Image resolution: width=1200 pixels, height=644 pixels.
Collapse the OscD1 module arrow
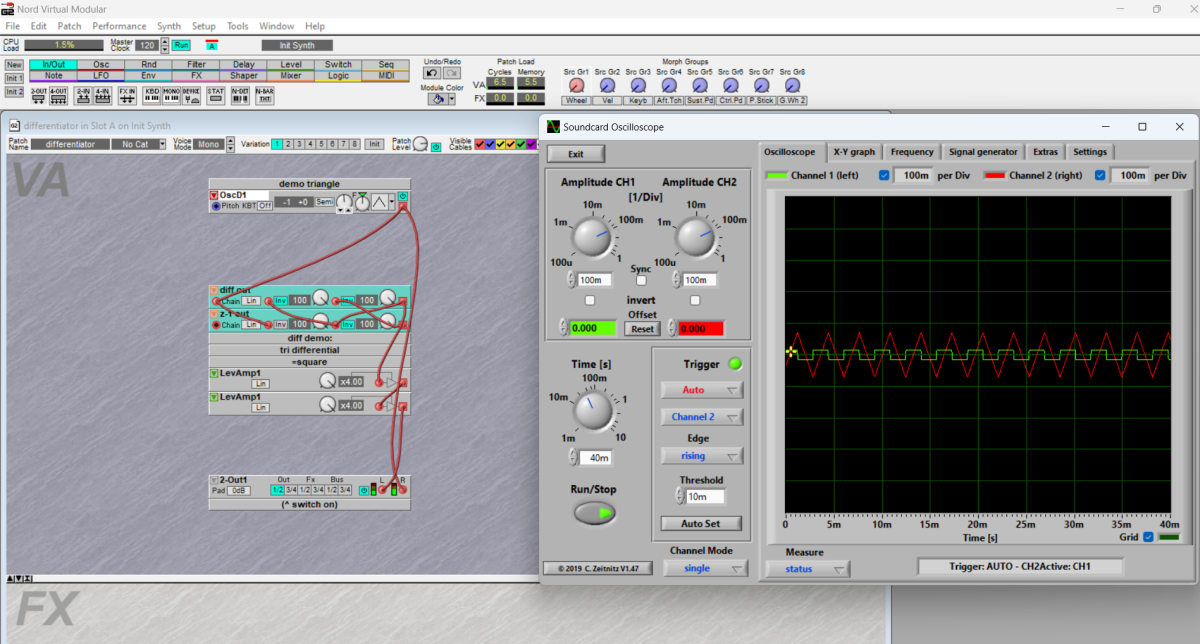[x=214, y=195]
